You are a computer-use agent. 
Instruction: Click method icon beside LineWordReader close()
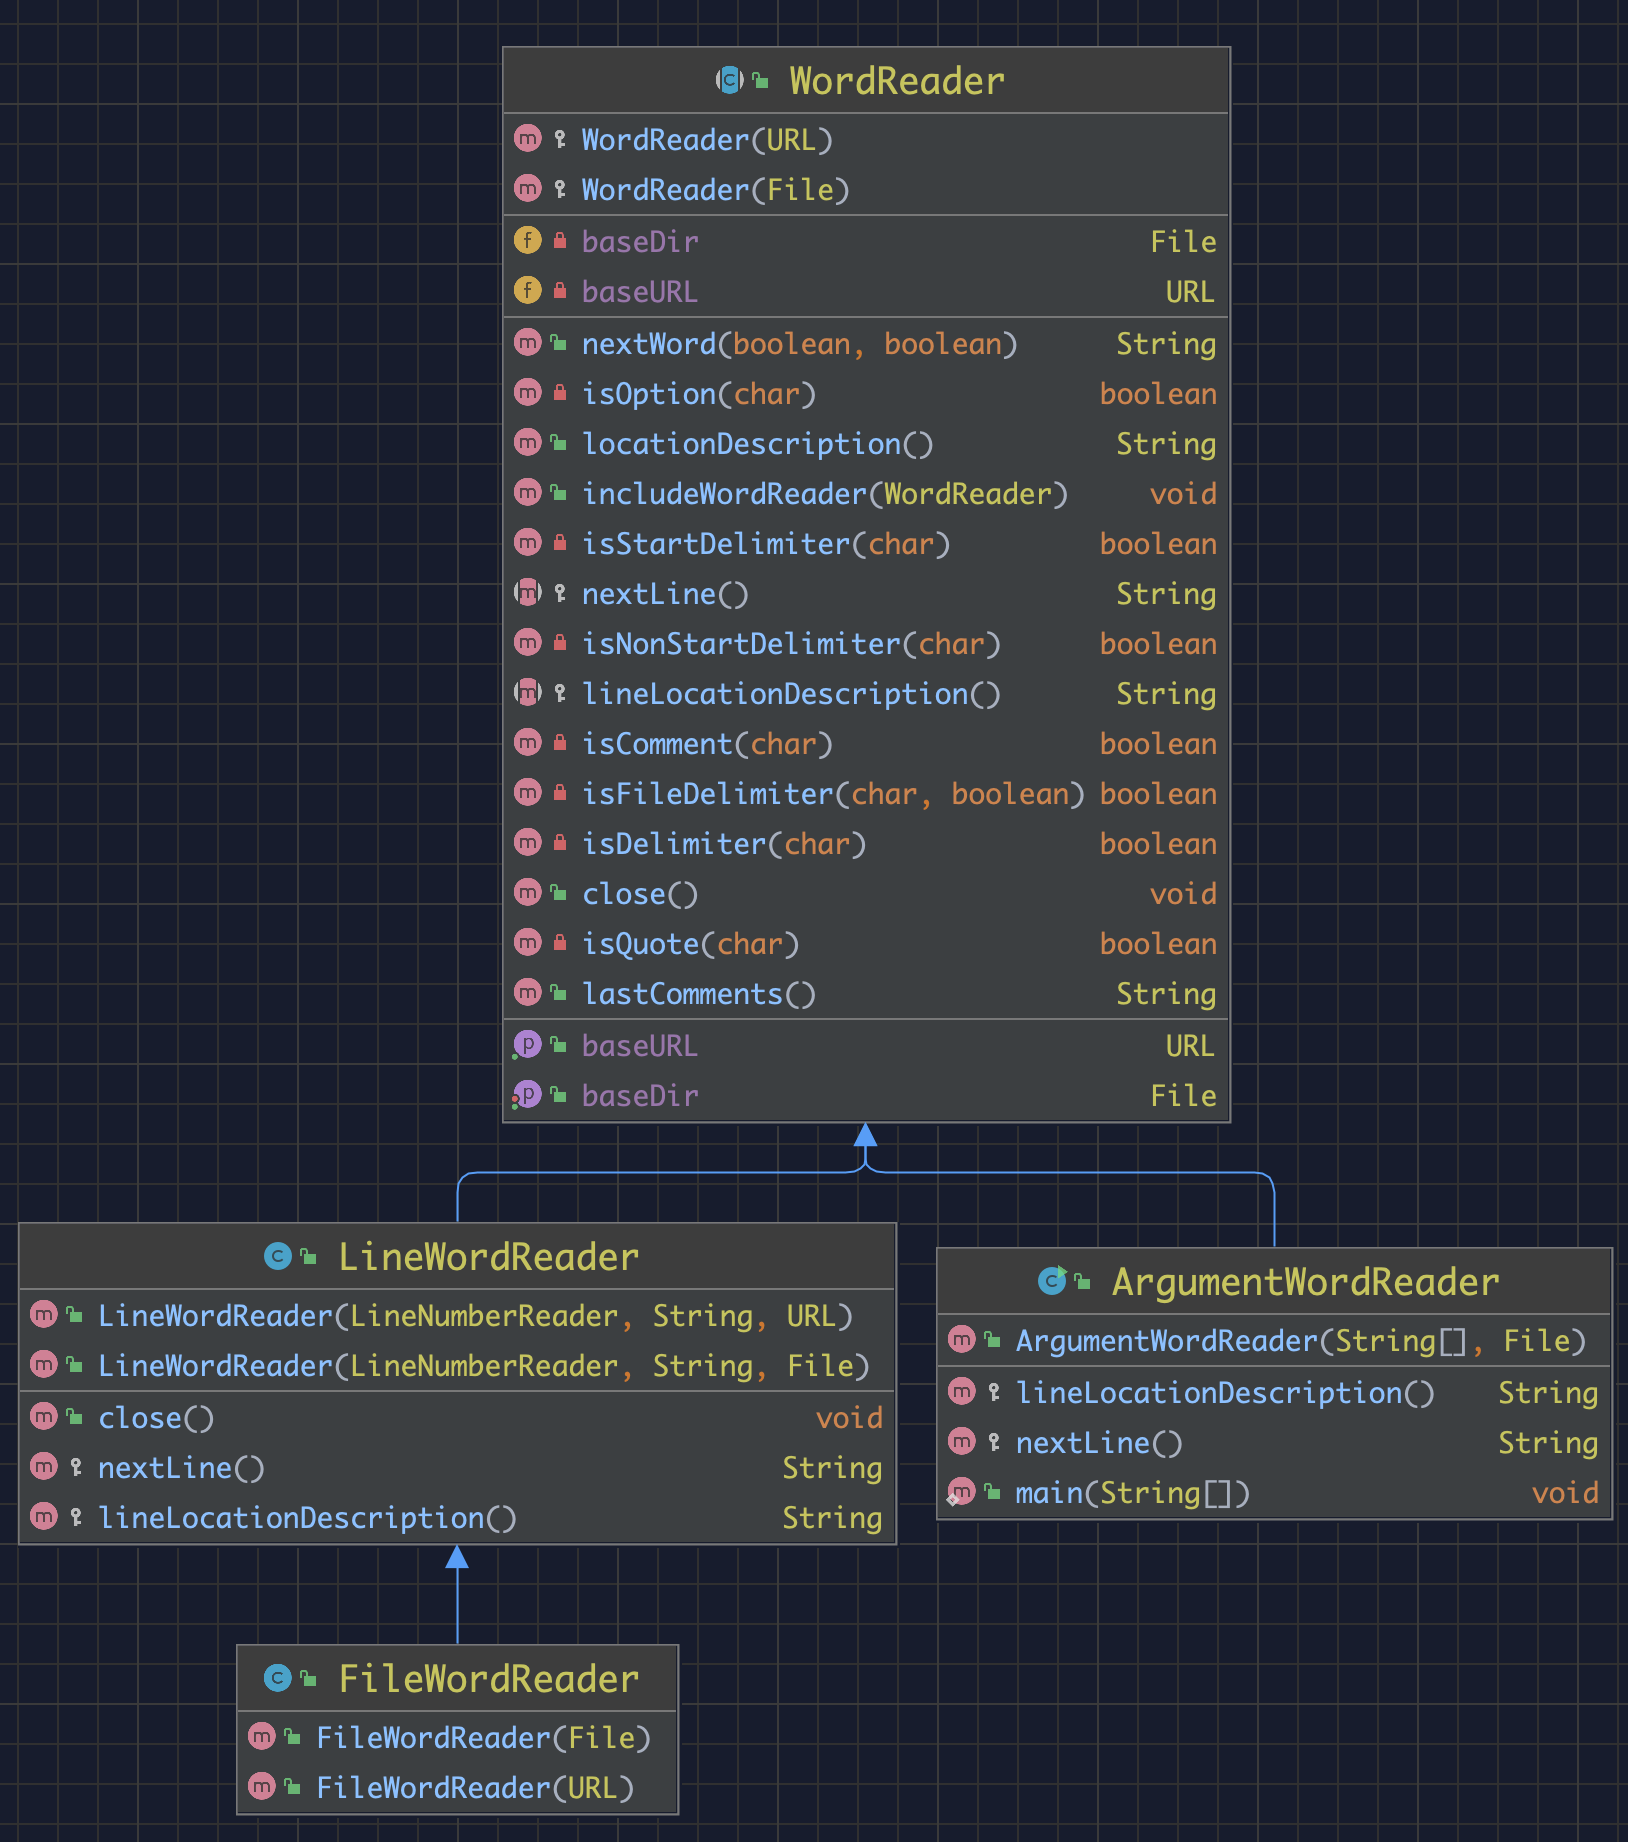click(x=44, y=1417)
